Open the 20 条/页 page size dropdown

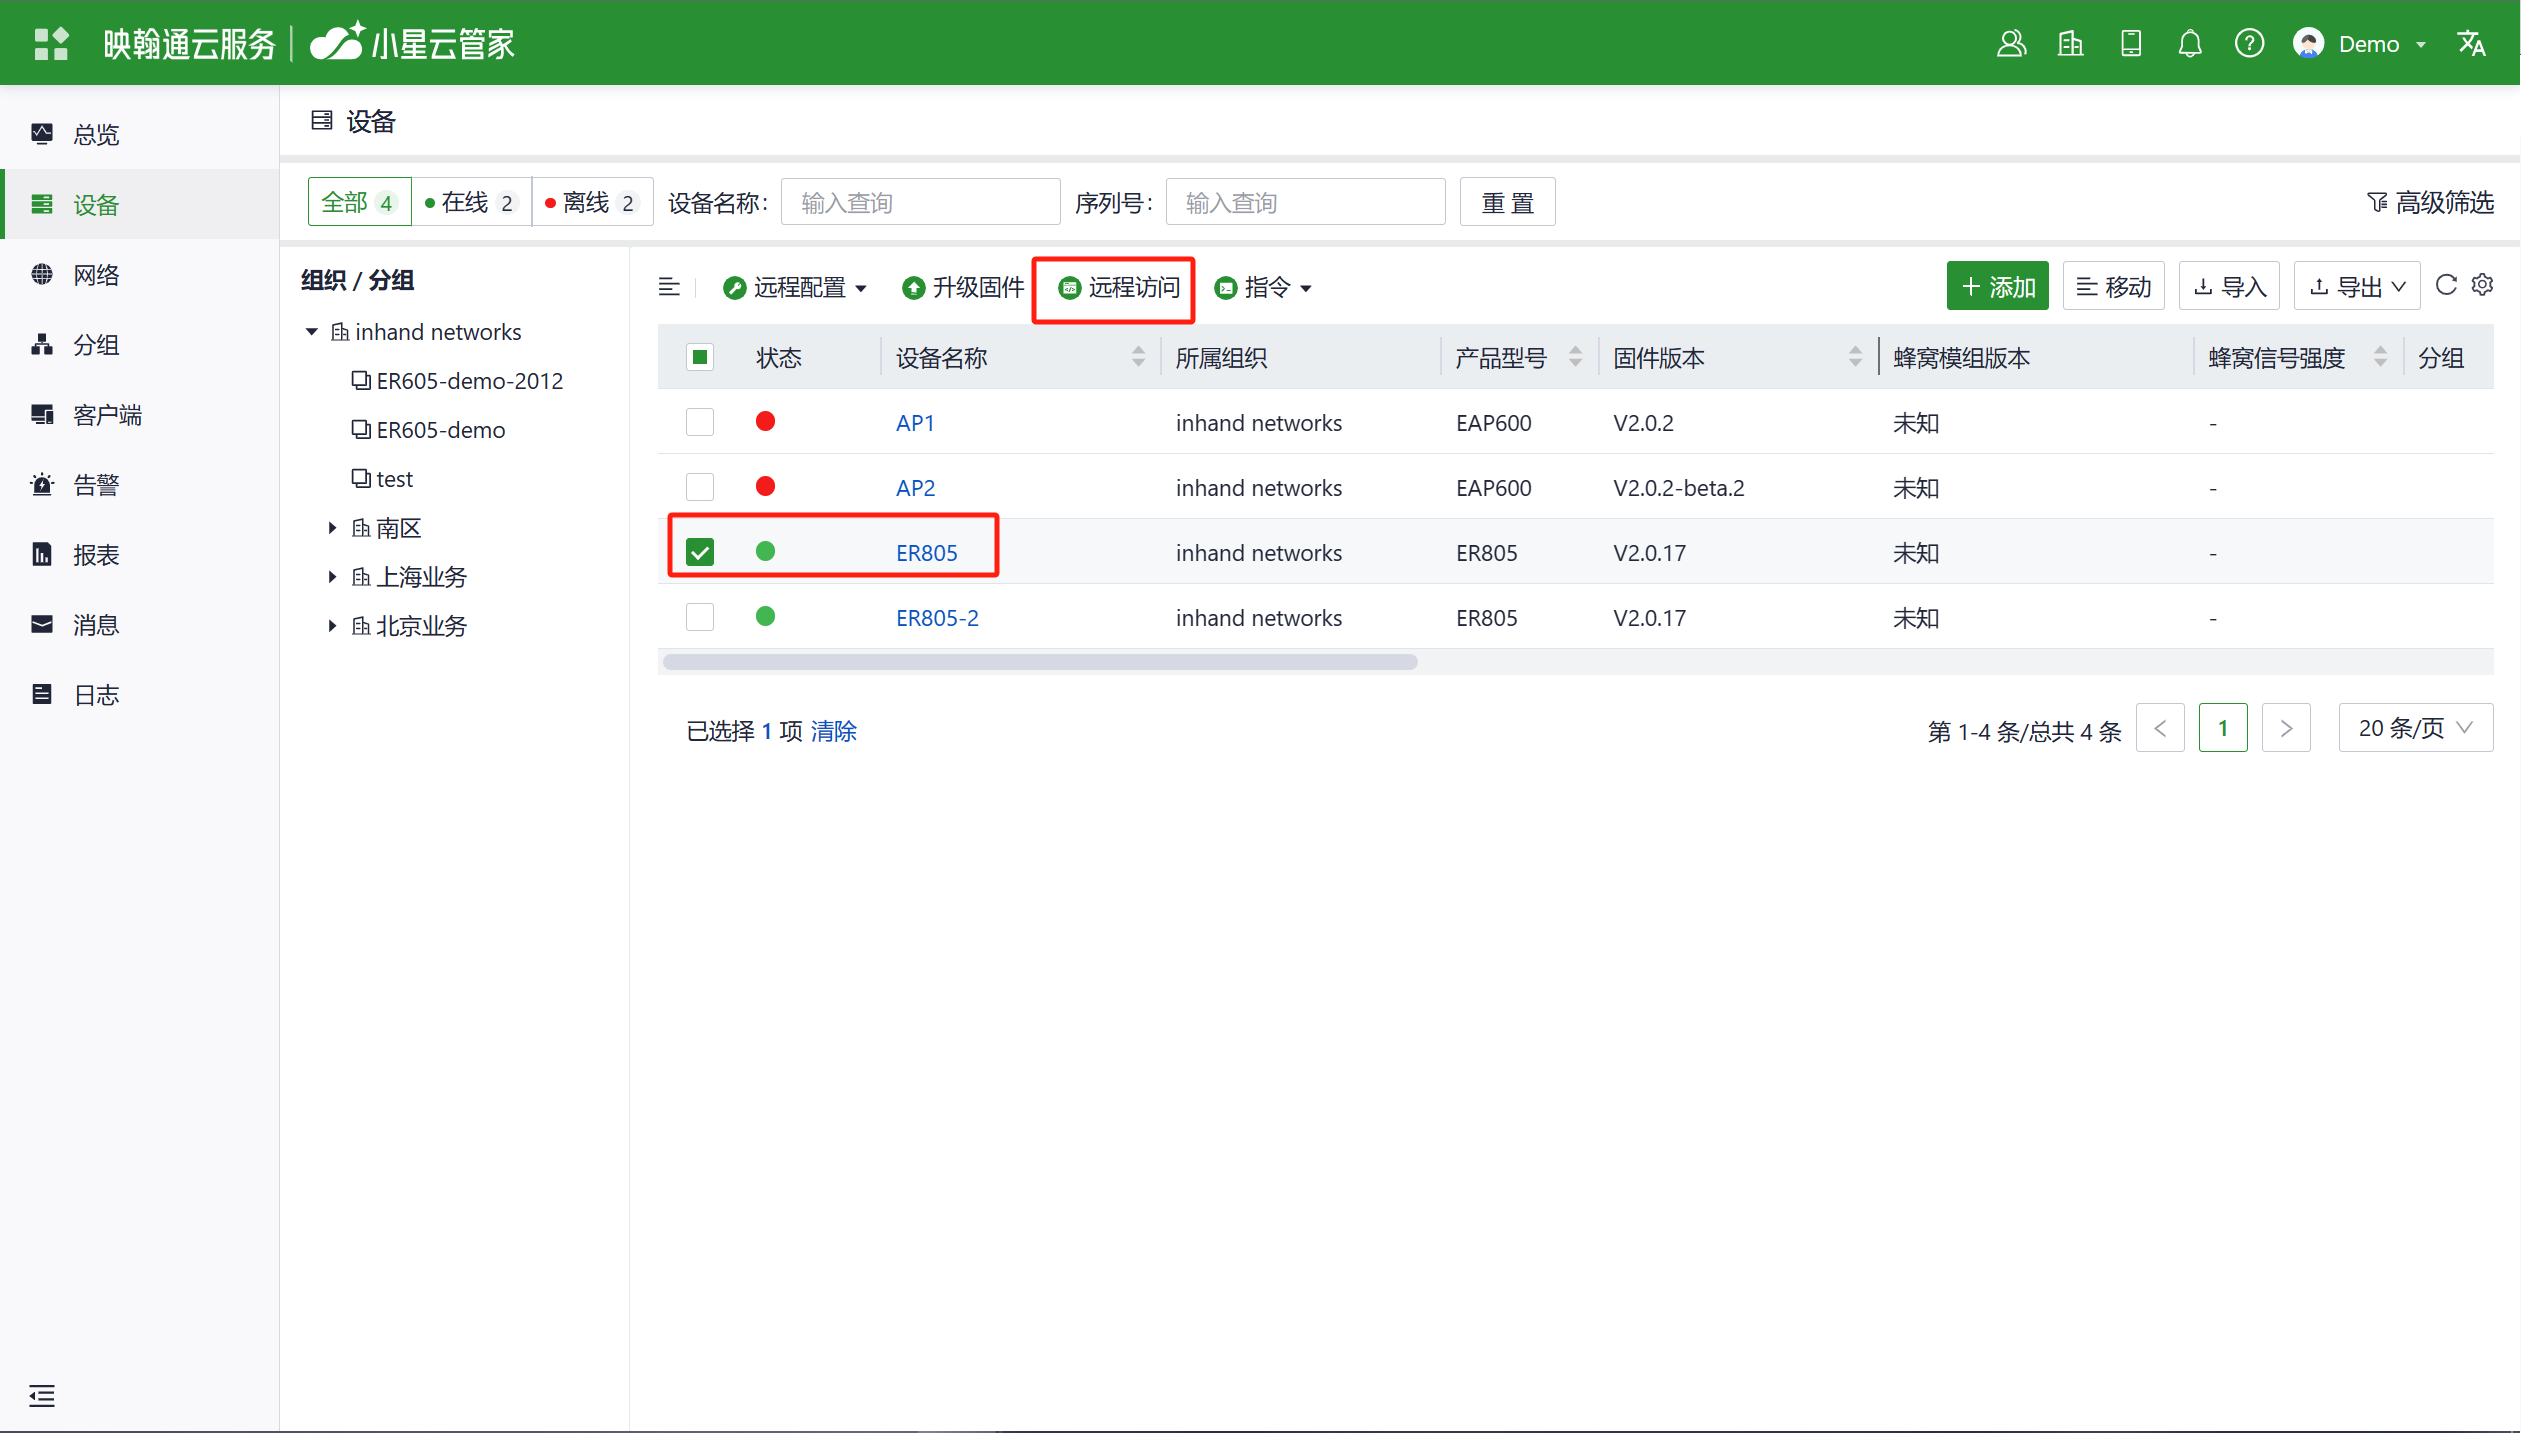(2414, 728)
